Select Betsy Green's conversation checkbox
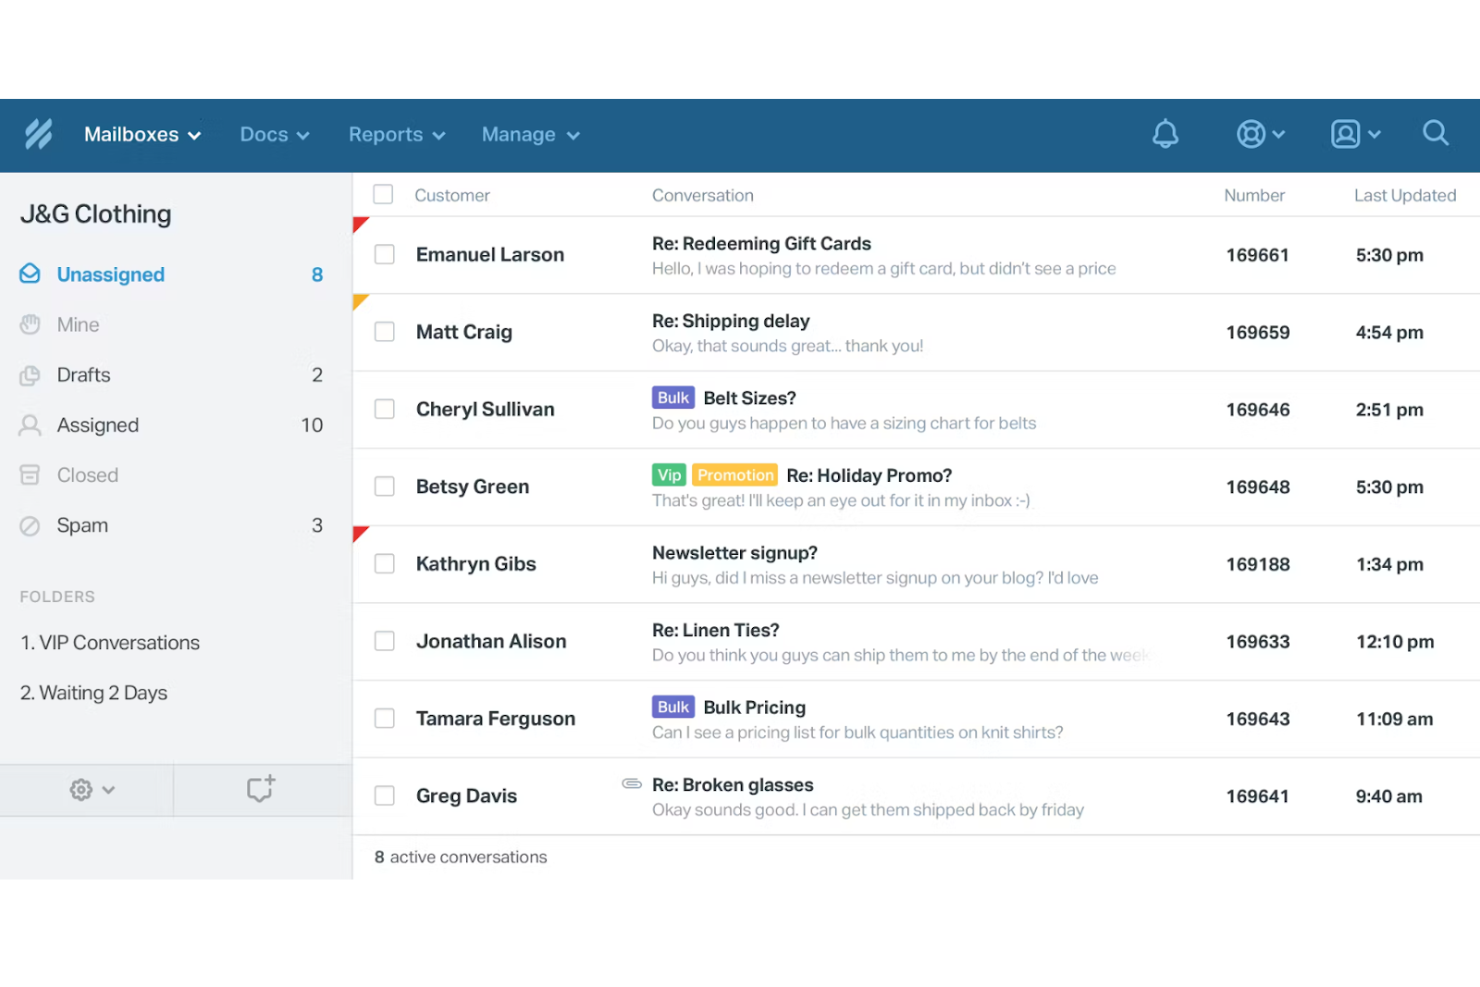 pos(384,486)
